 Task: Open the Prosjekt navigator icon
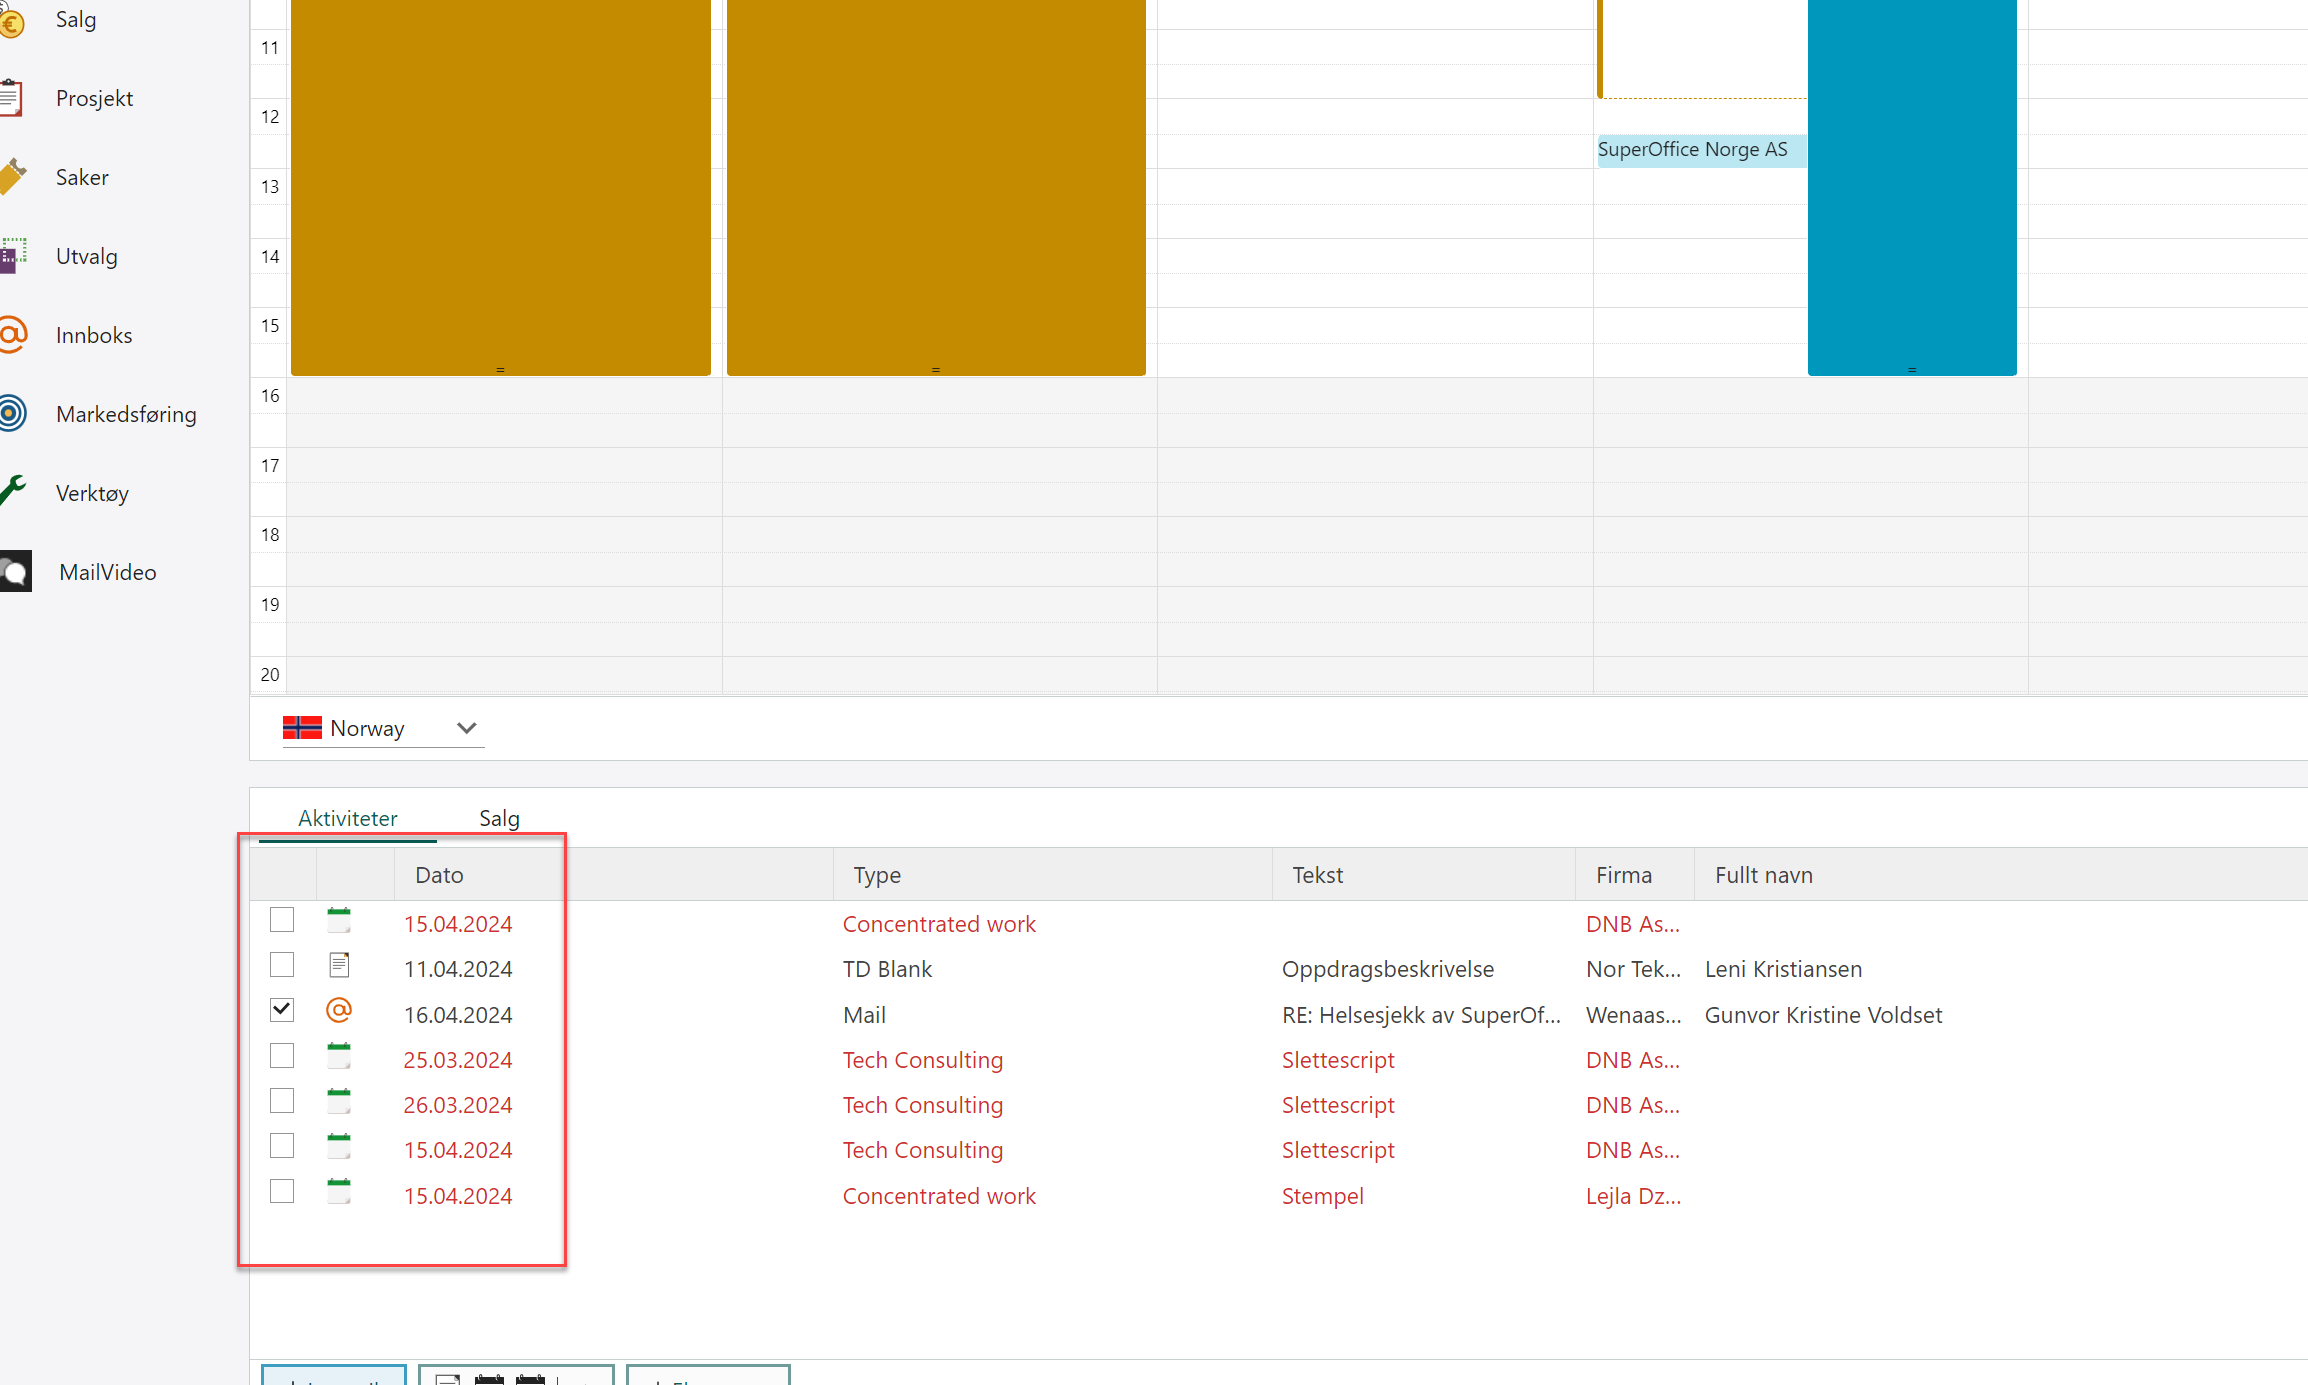click(x=12, y=98)
